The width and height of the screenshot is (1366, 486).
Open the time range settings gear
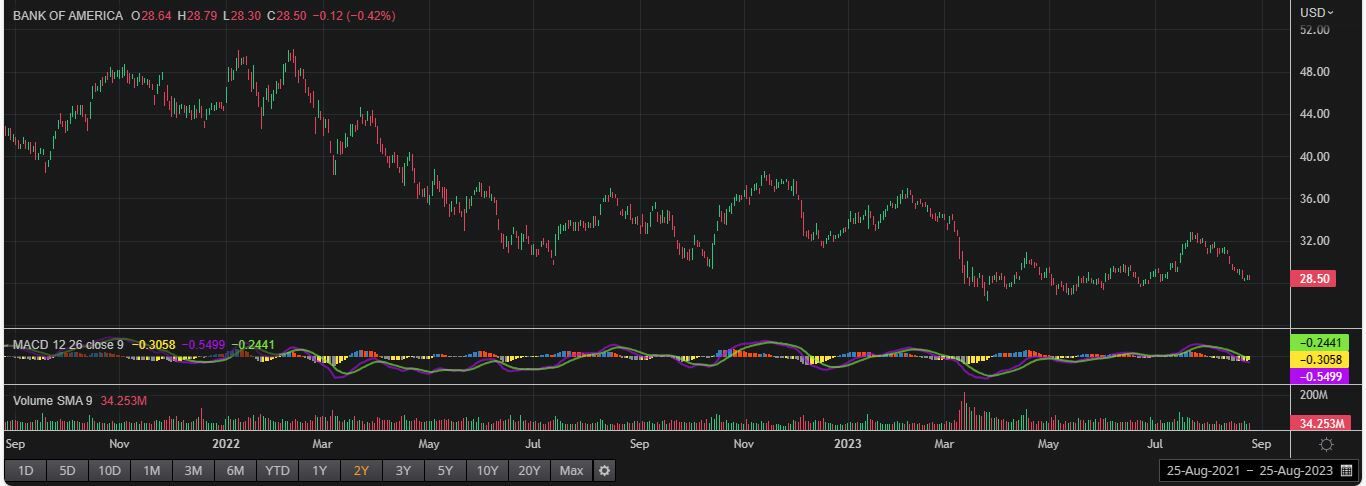pos(604,470)
